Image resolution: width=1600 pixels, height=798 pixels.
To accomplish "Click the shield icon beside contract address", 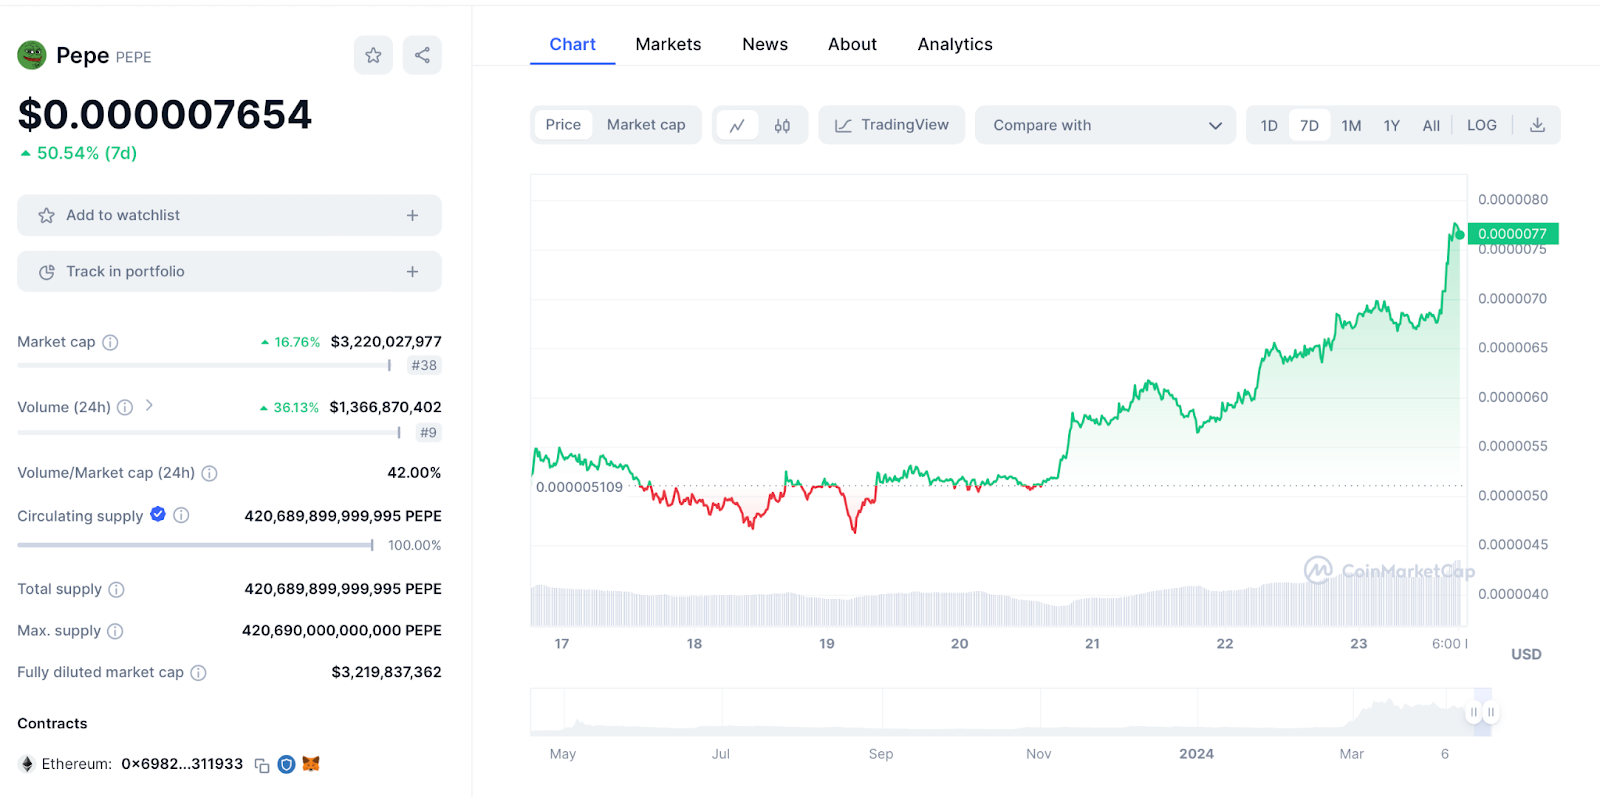I will click(x=286, y=764).
